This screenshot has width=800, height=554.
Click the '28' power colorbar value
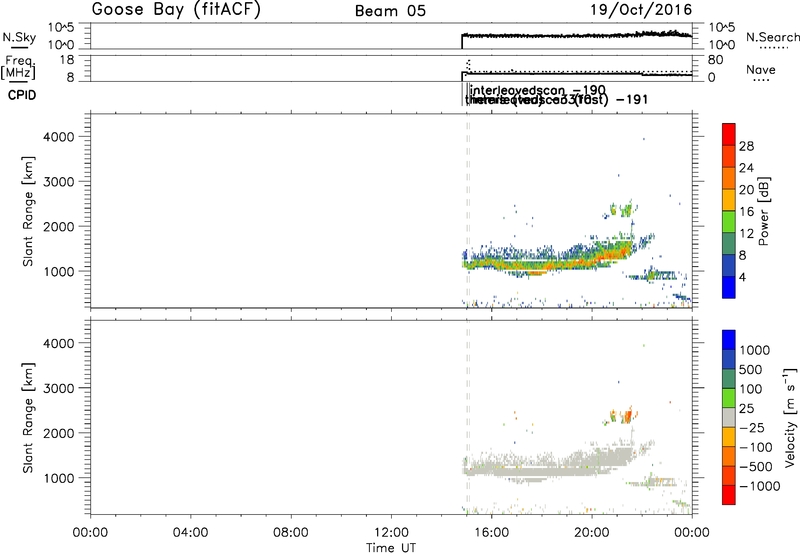pos(746,146)
